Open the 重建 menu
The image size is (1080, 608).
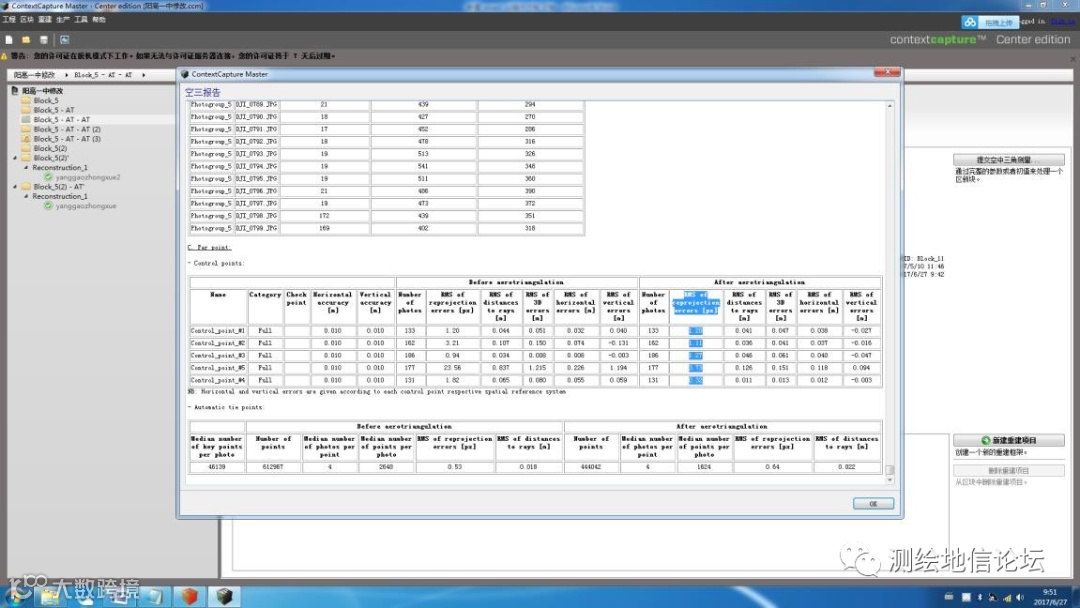tap(45, 20)
